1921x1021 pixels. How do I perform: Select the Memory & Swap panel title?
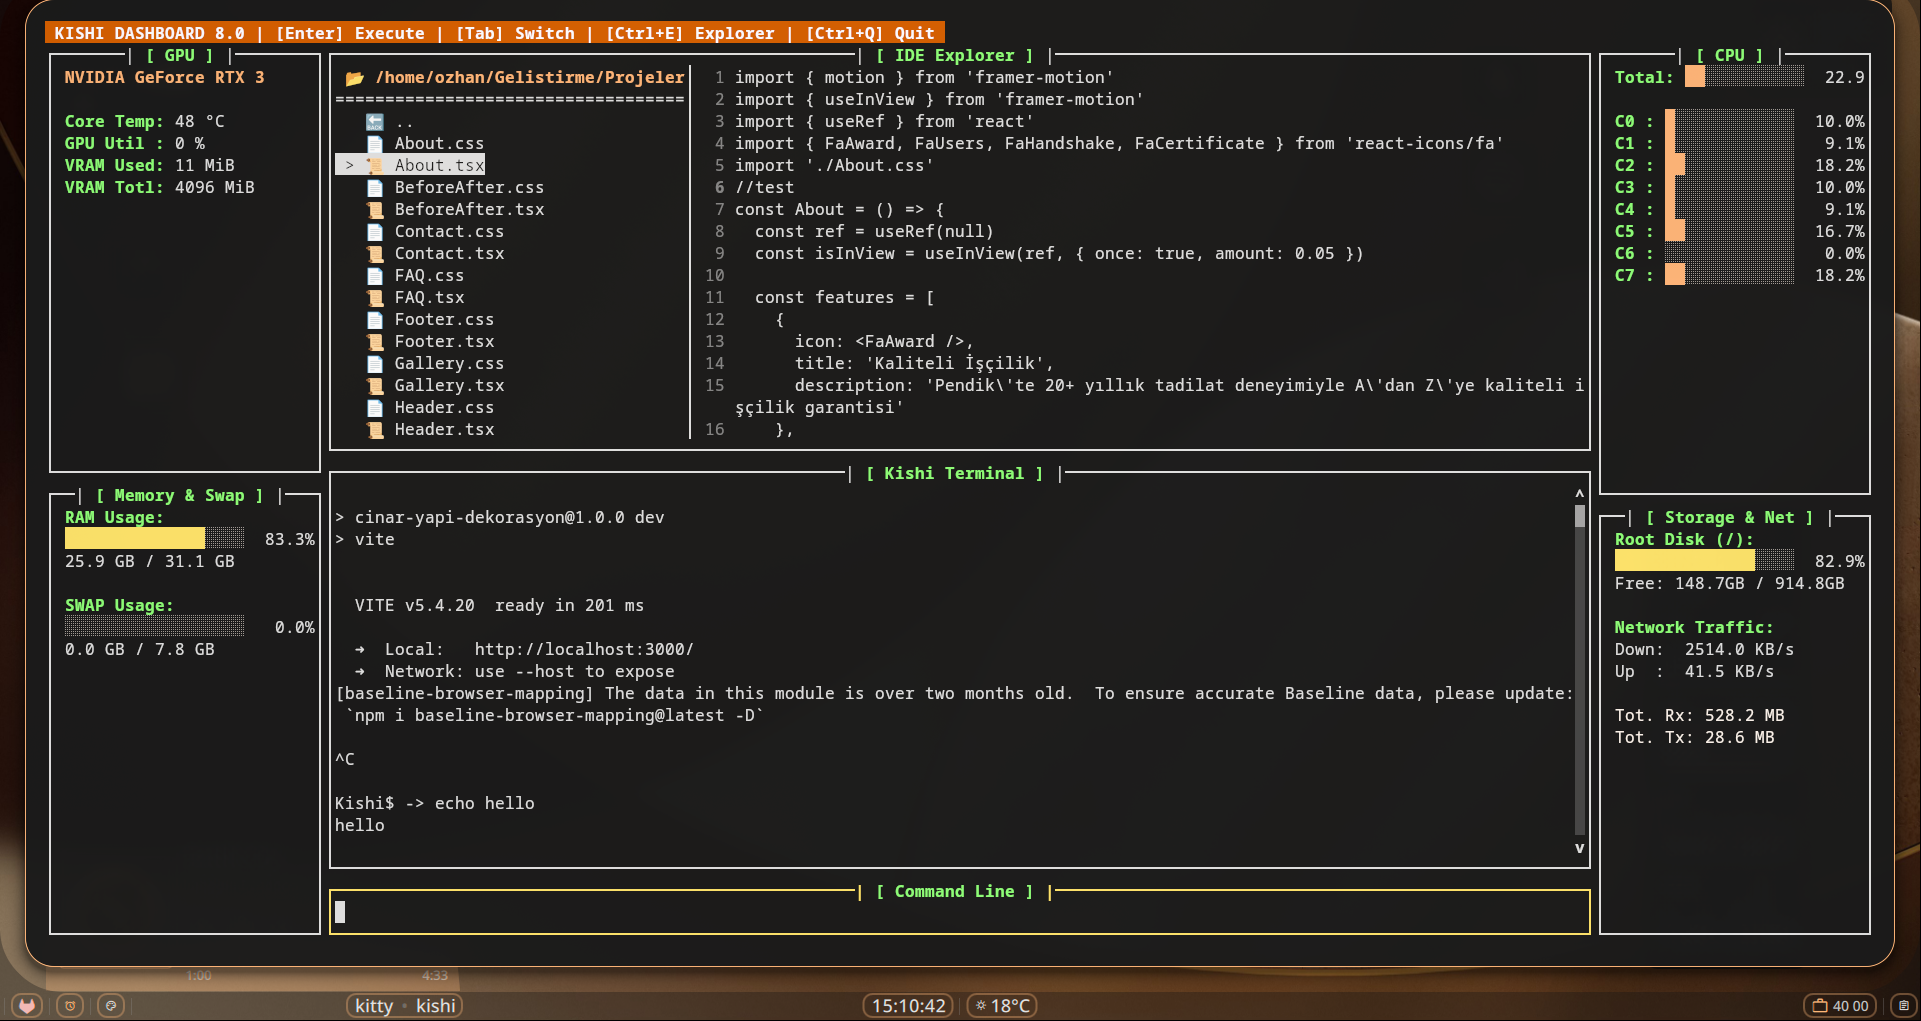click(x=179, y=496)
